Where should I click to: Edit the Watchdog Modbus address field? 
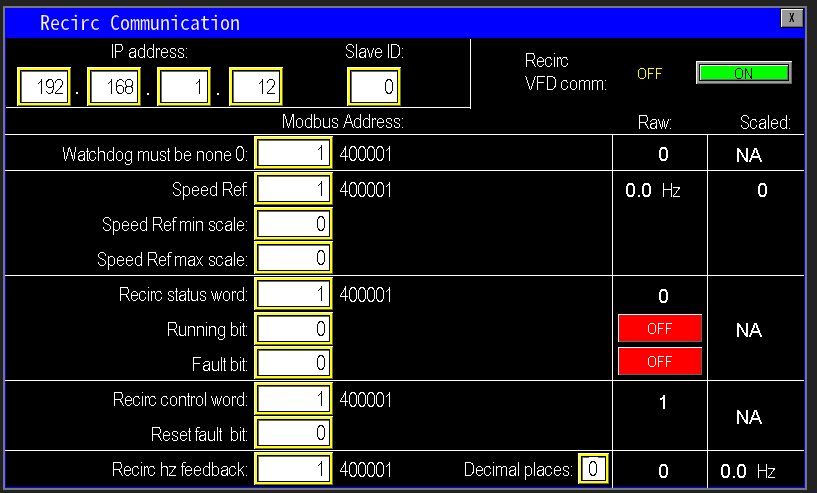294,154
